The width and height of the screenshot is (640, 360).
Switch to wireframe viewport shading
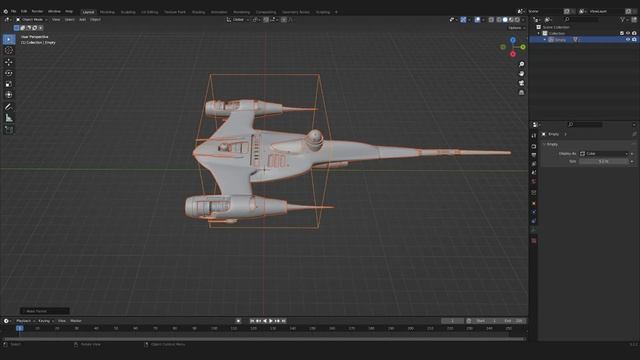pos(499,20)
